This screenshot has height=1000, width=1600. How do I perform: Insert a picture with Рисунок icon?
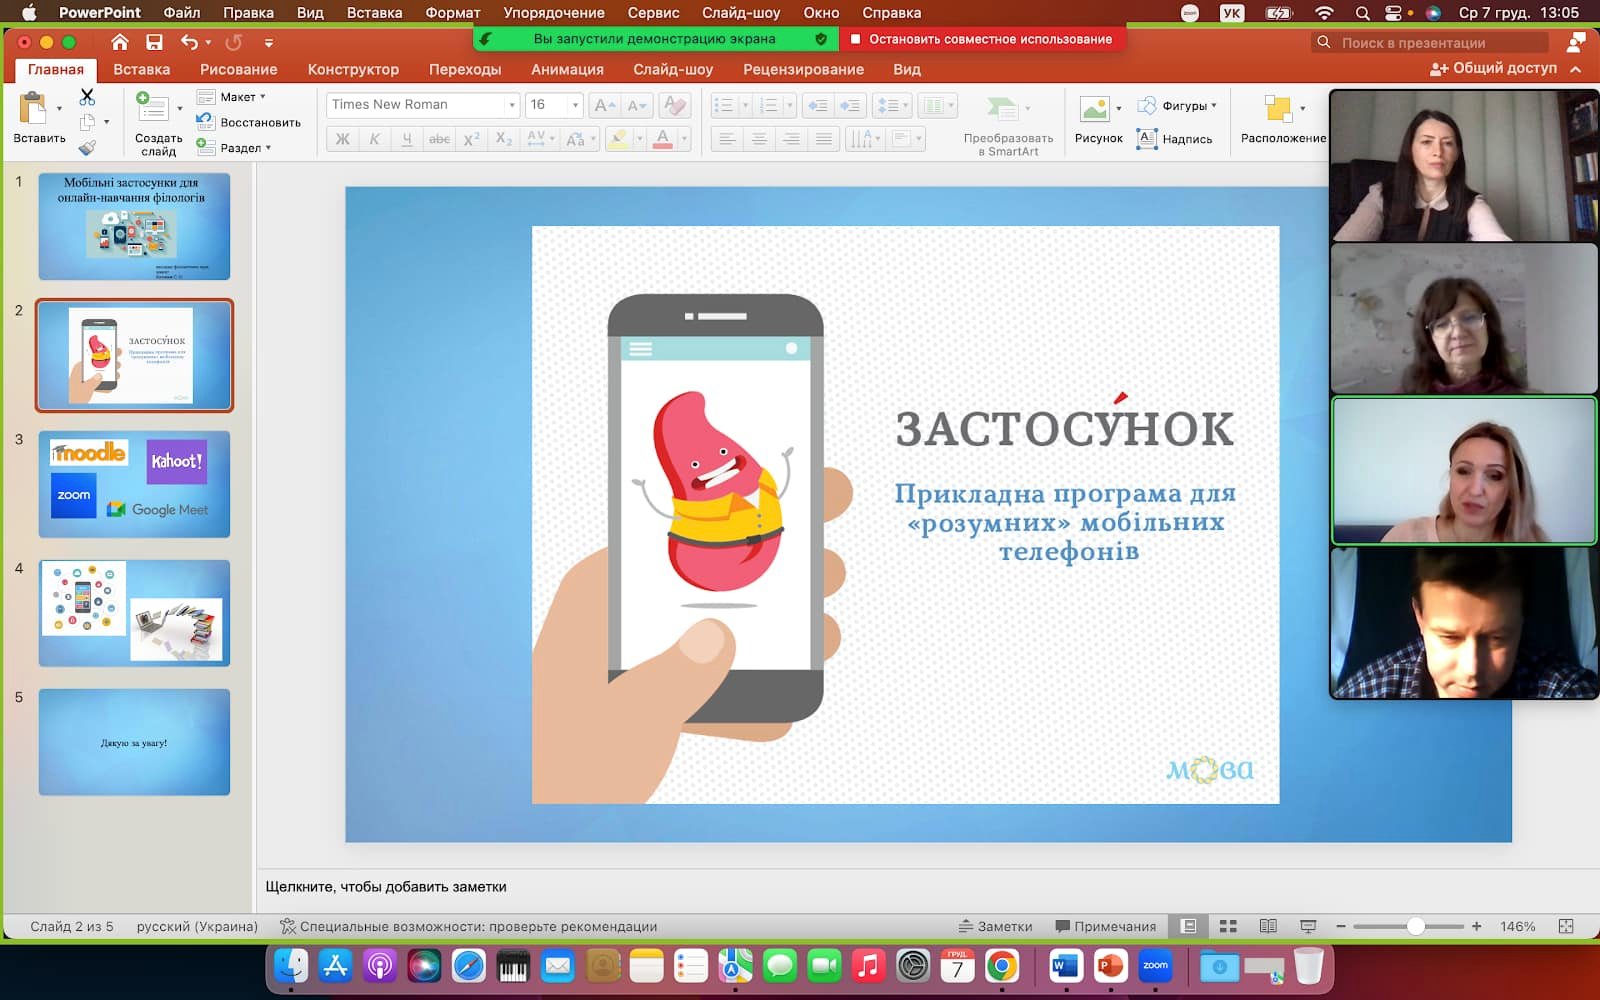[1094, 109]
